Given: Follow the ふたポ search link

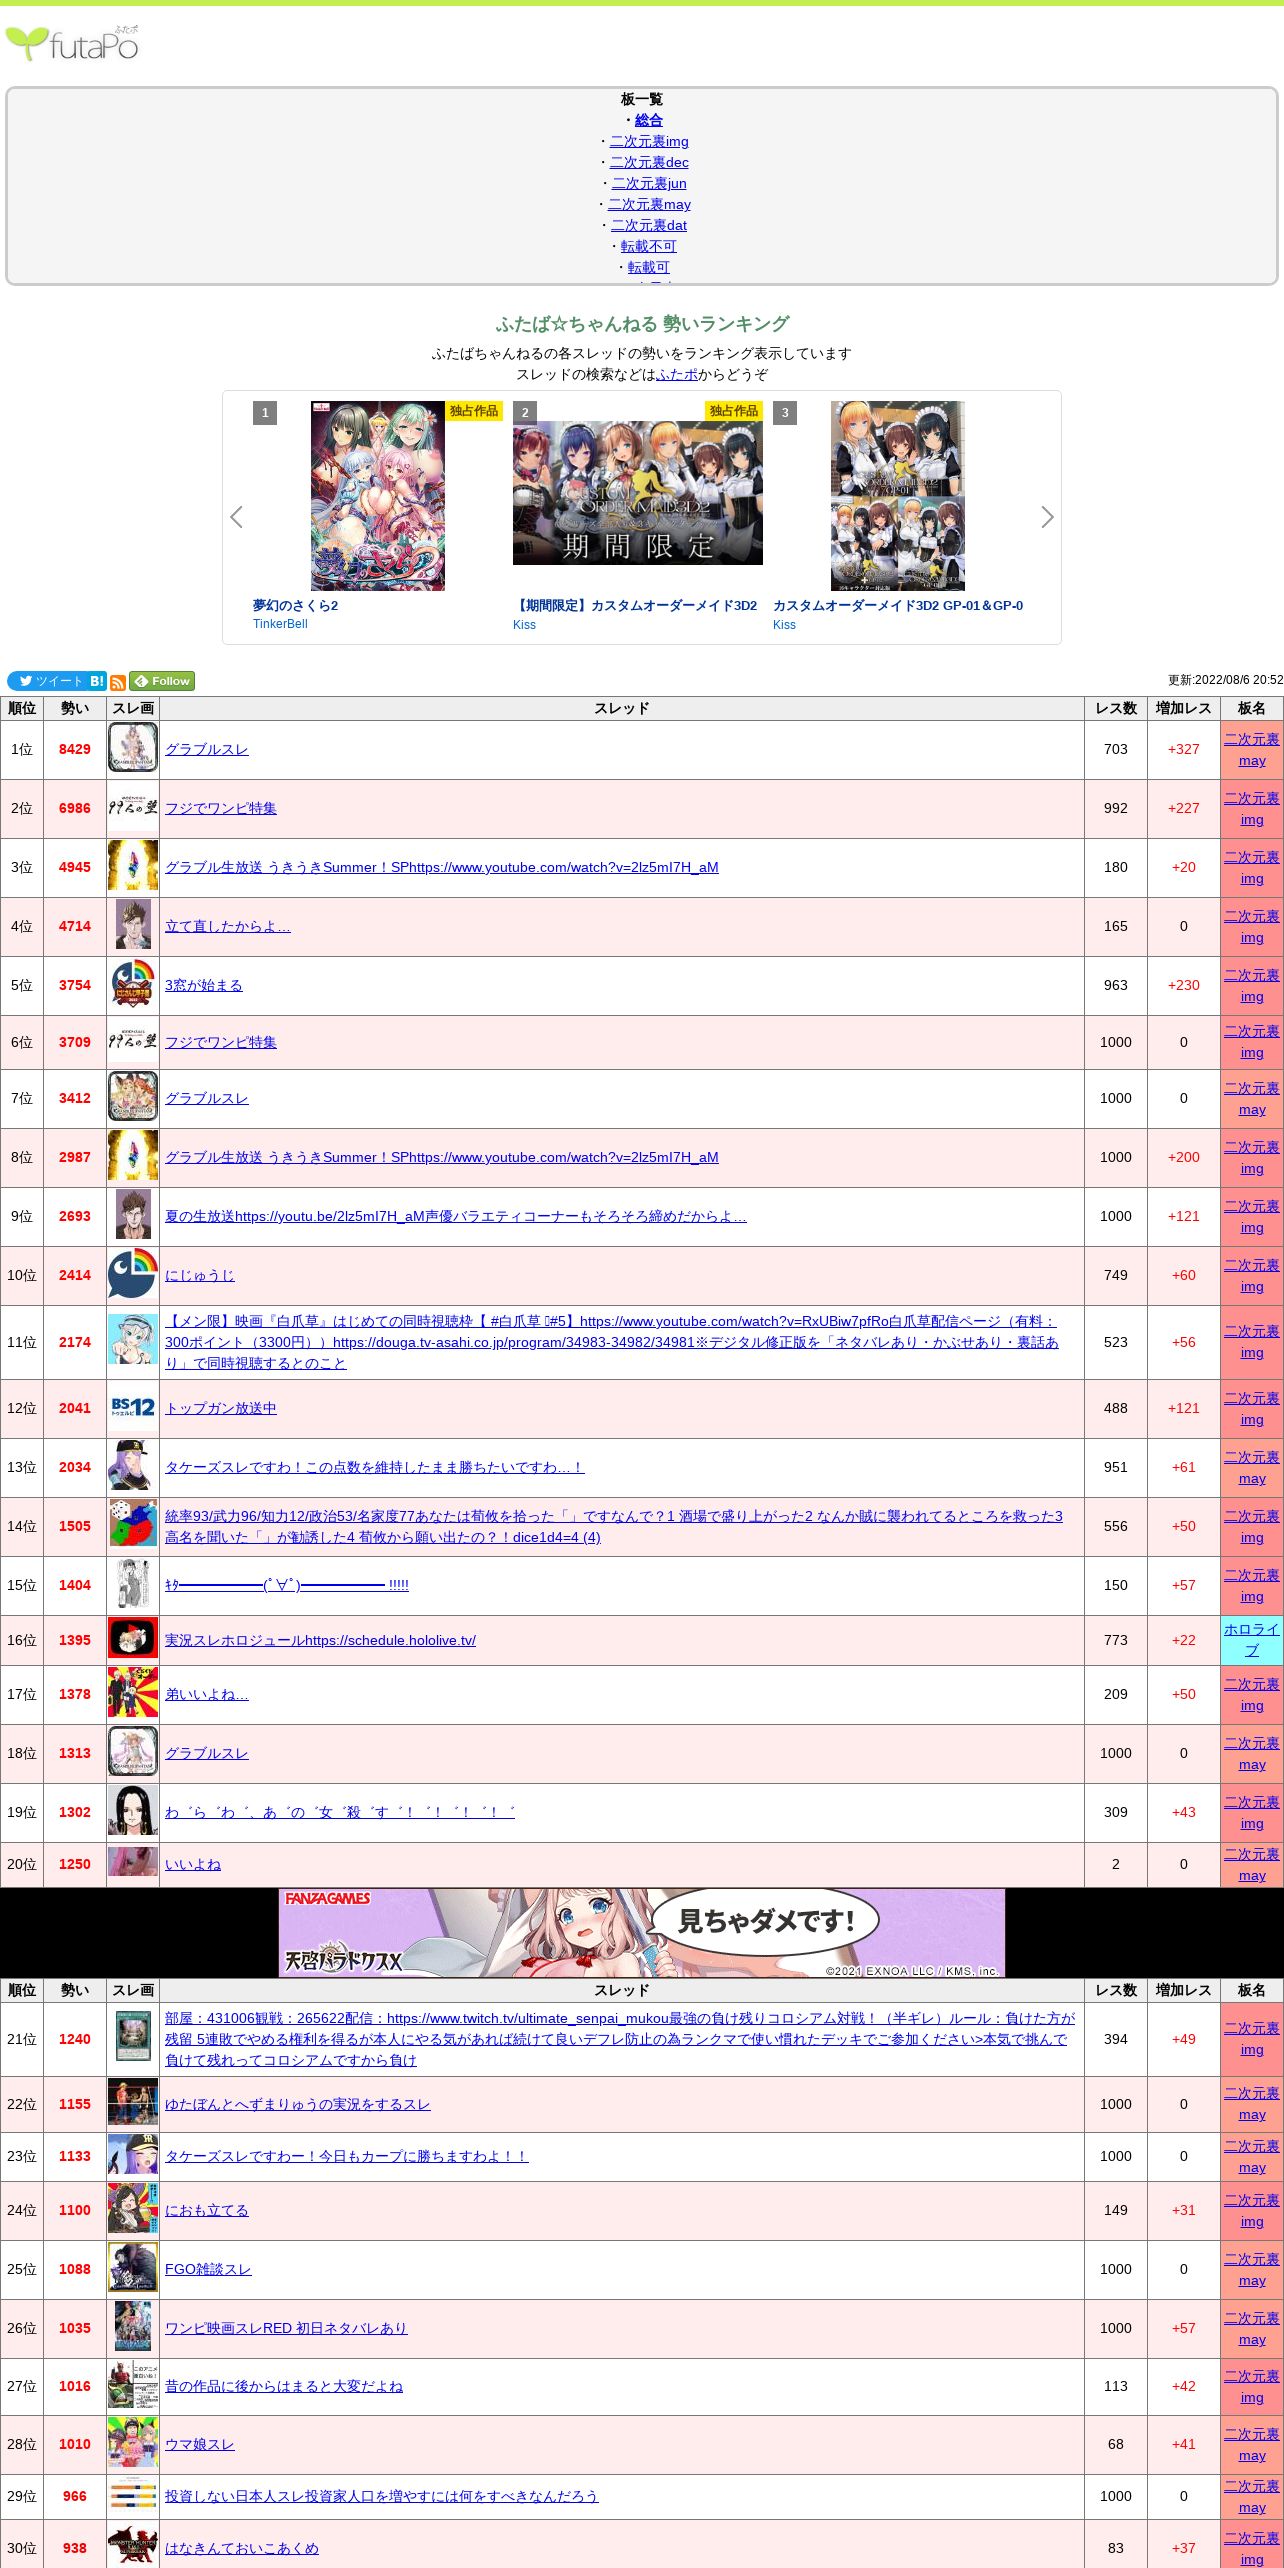Looking at the screenshot, I should pos(677,374).
